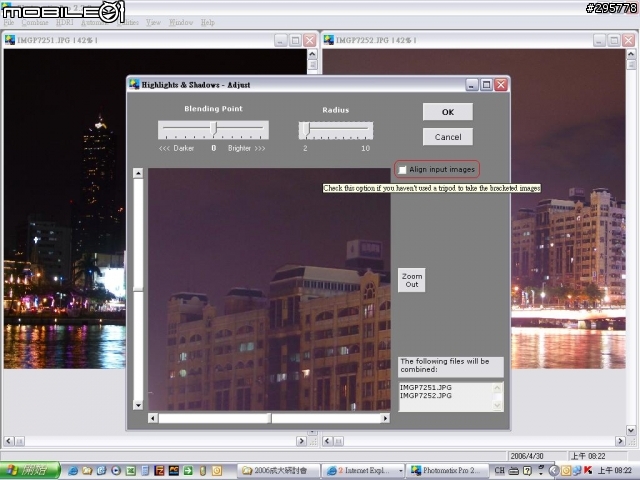Click the Blending Point slider handle
This screenshot has height=480, width=640.
[213, 129]
